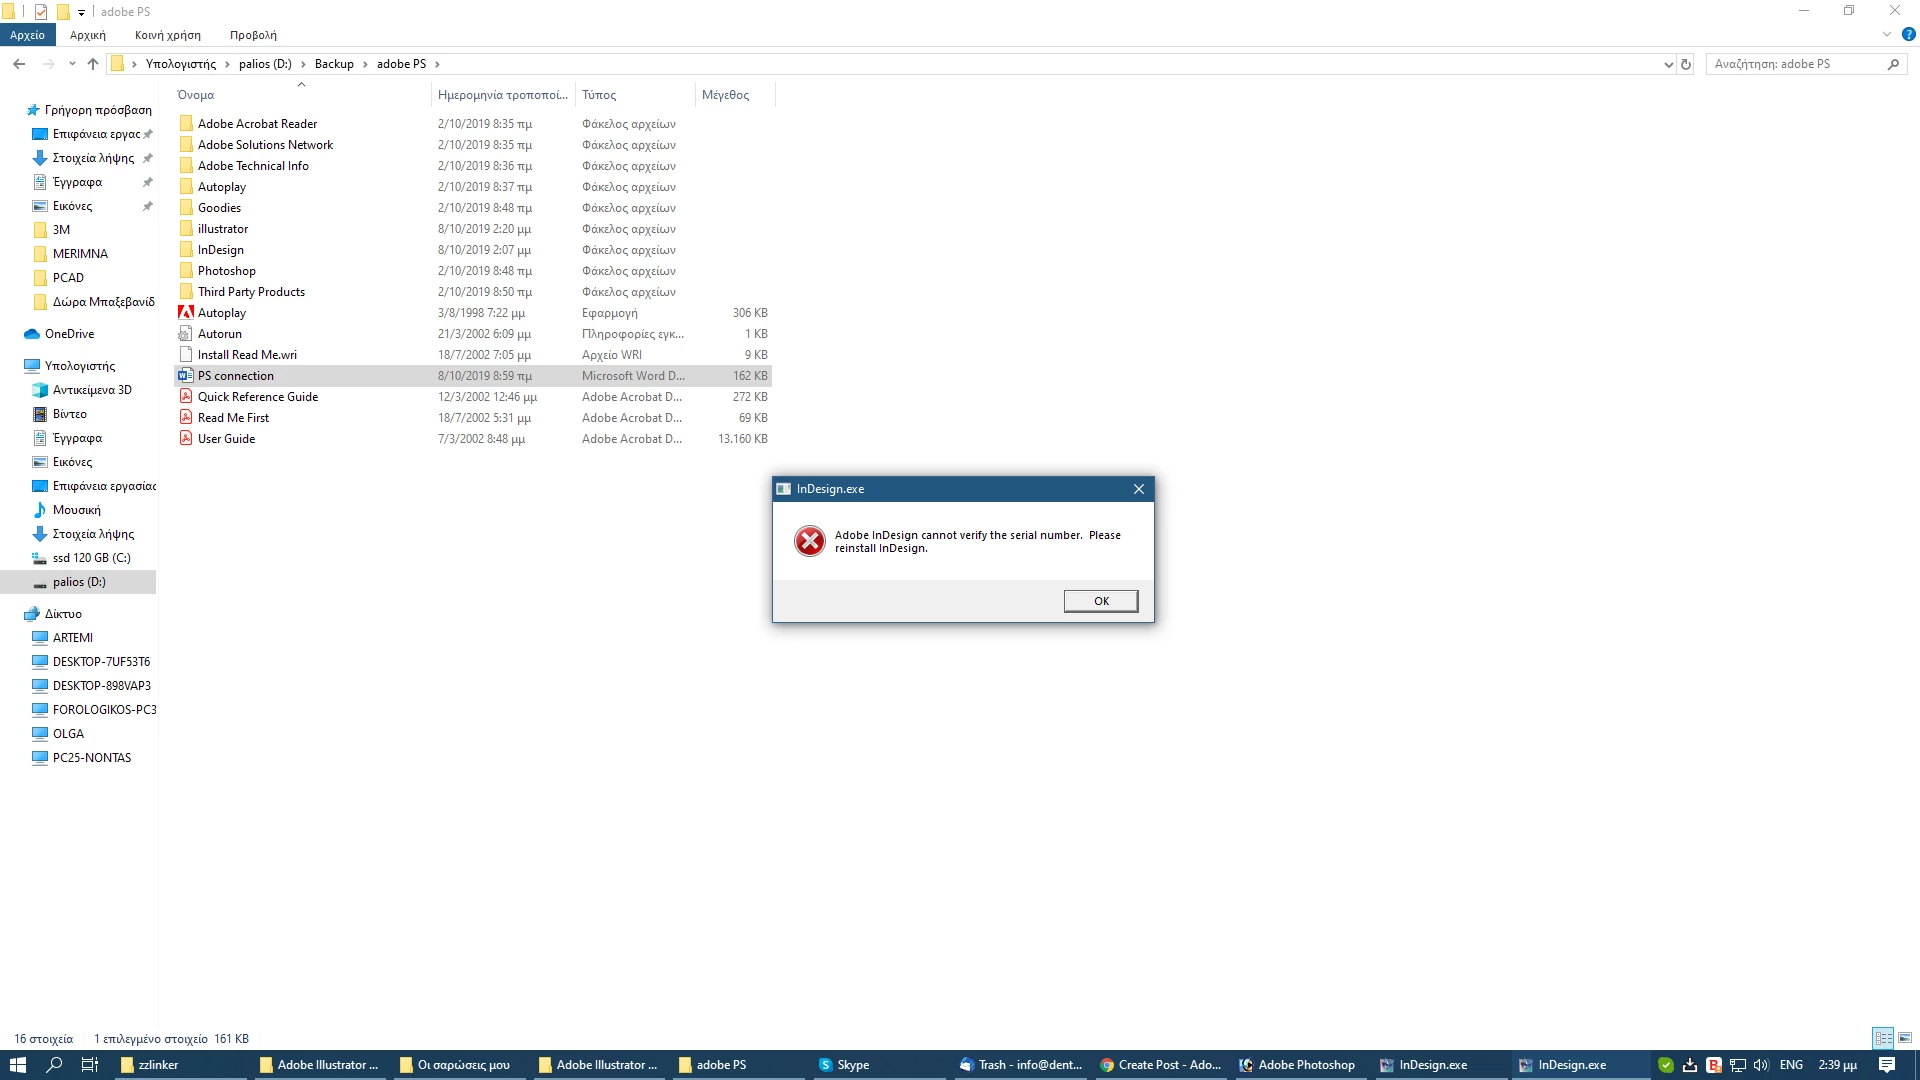Viewport: 1920px width, 1080px height.
Task: Open the Quick Reference Guide PDF
Action: (257, 397)
